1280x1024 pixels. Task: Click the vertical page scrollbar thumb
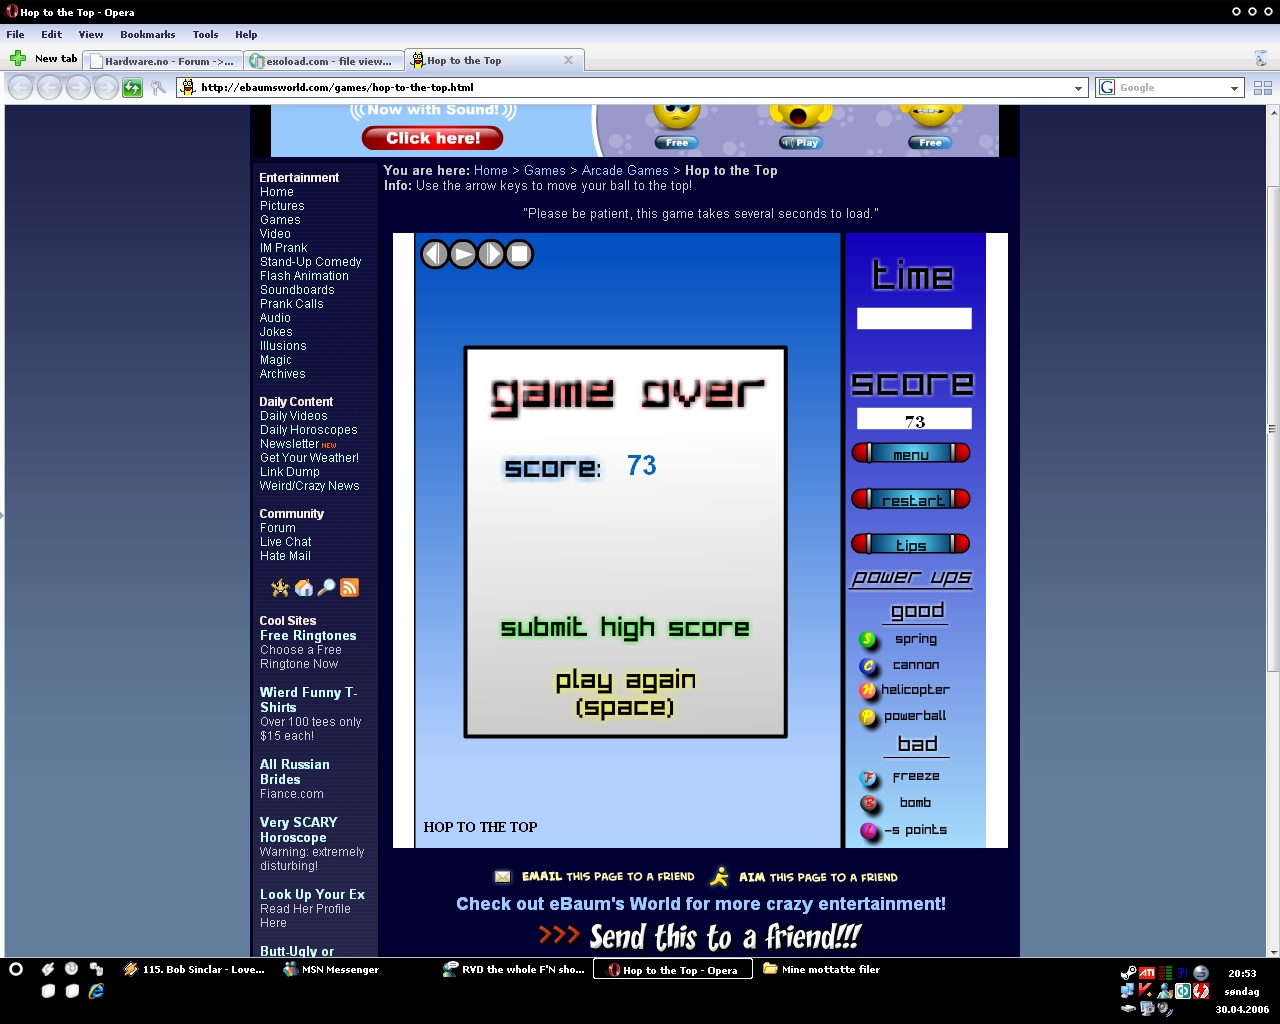pyautogui.click(x=1273, y=430)
